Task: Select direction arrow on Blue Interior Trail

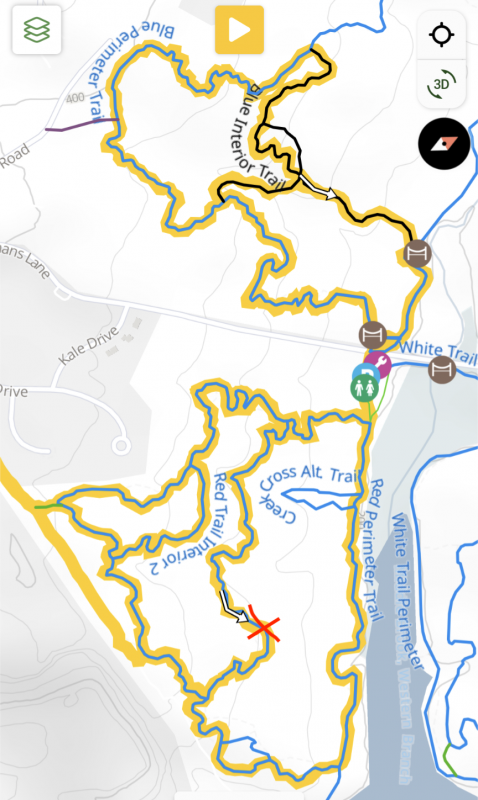Action: tap(318, 186)
